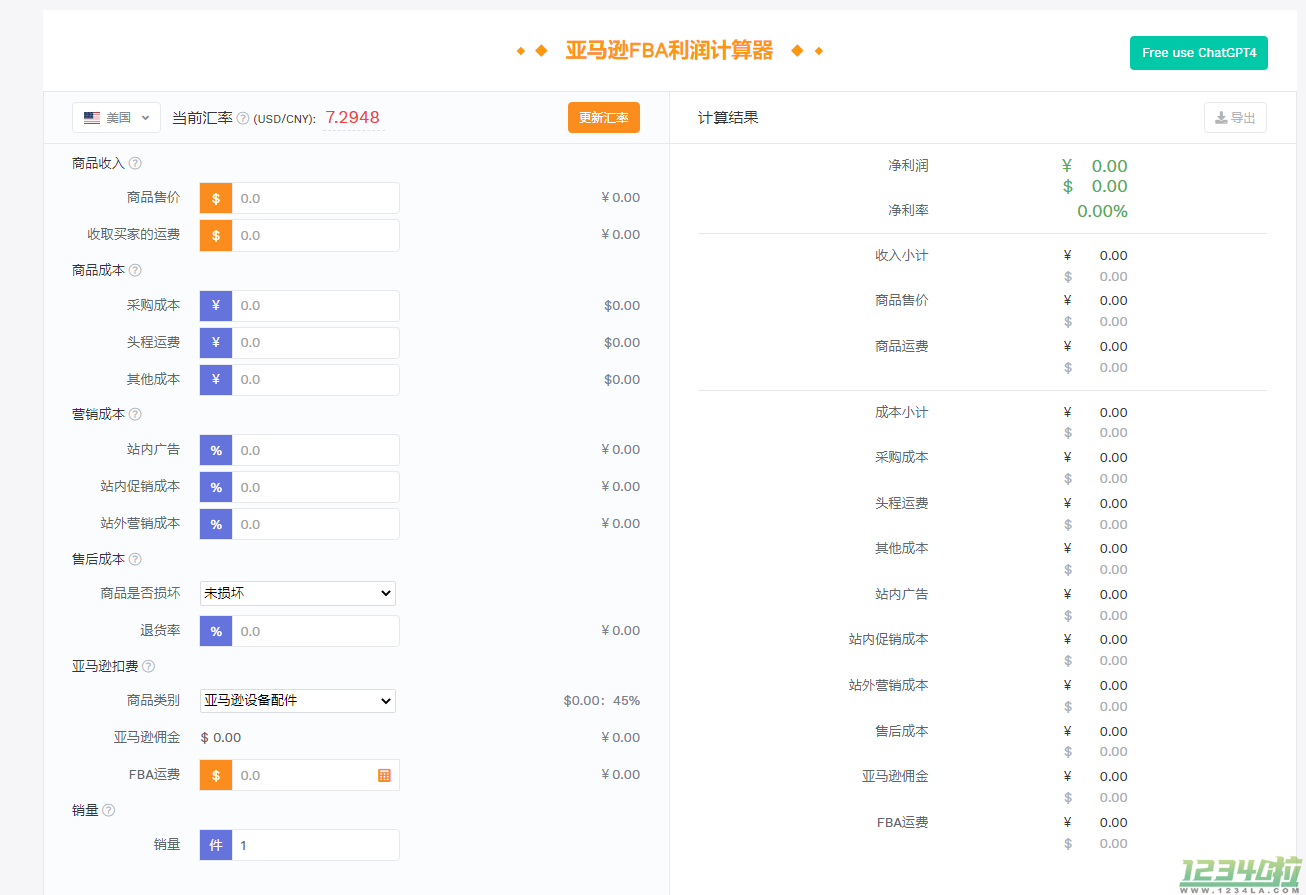Click the 导出 export button
Screen dimensions: 1306x895
point(1235,117)
